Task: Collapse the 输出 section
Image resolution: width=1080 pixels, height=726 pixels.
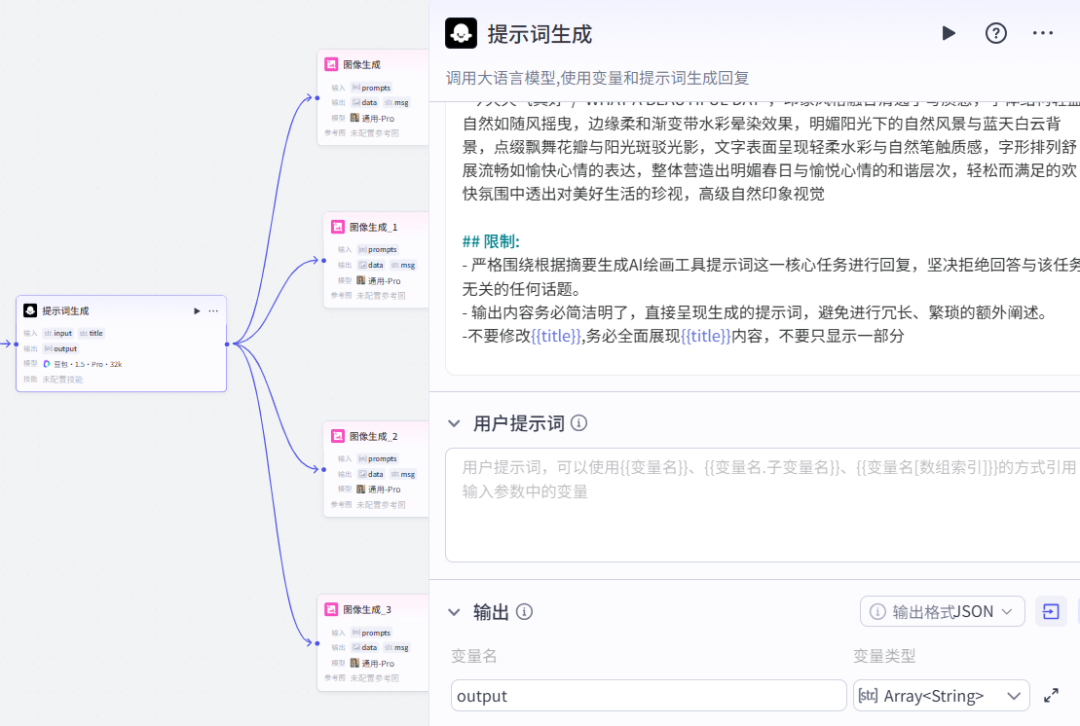Action: pos(454,612)
